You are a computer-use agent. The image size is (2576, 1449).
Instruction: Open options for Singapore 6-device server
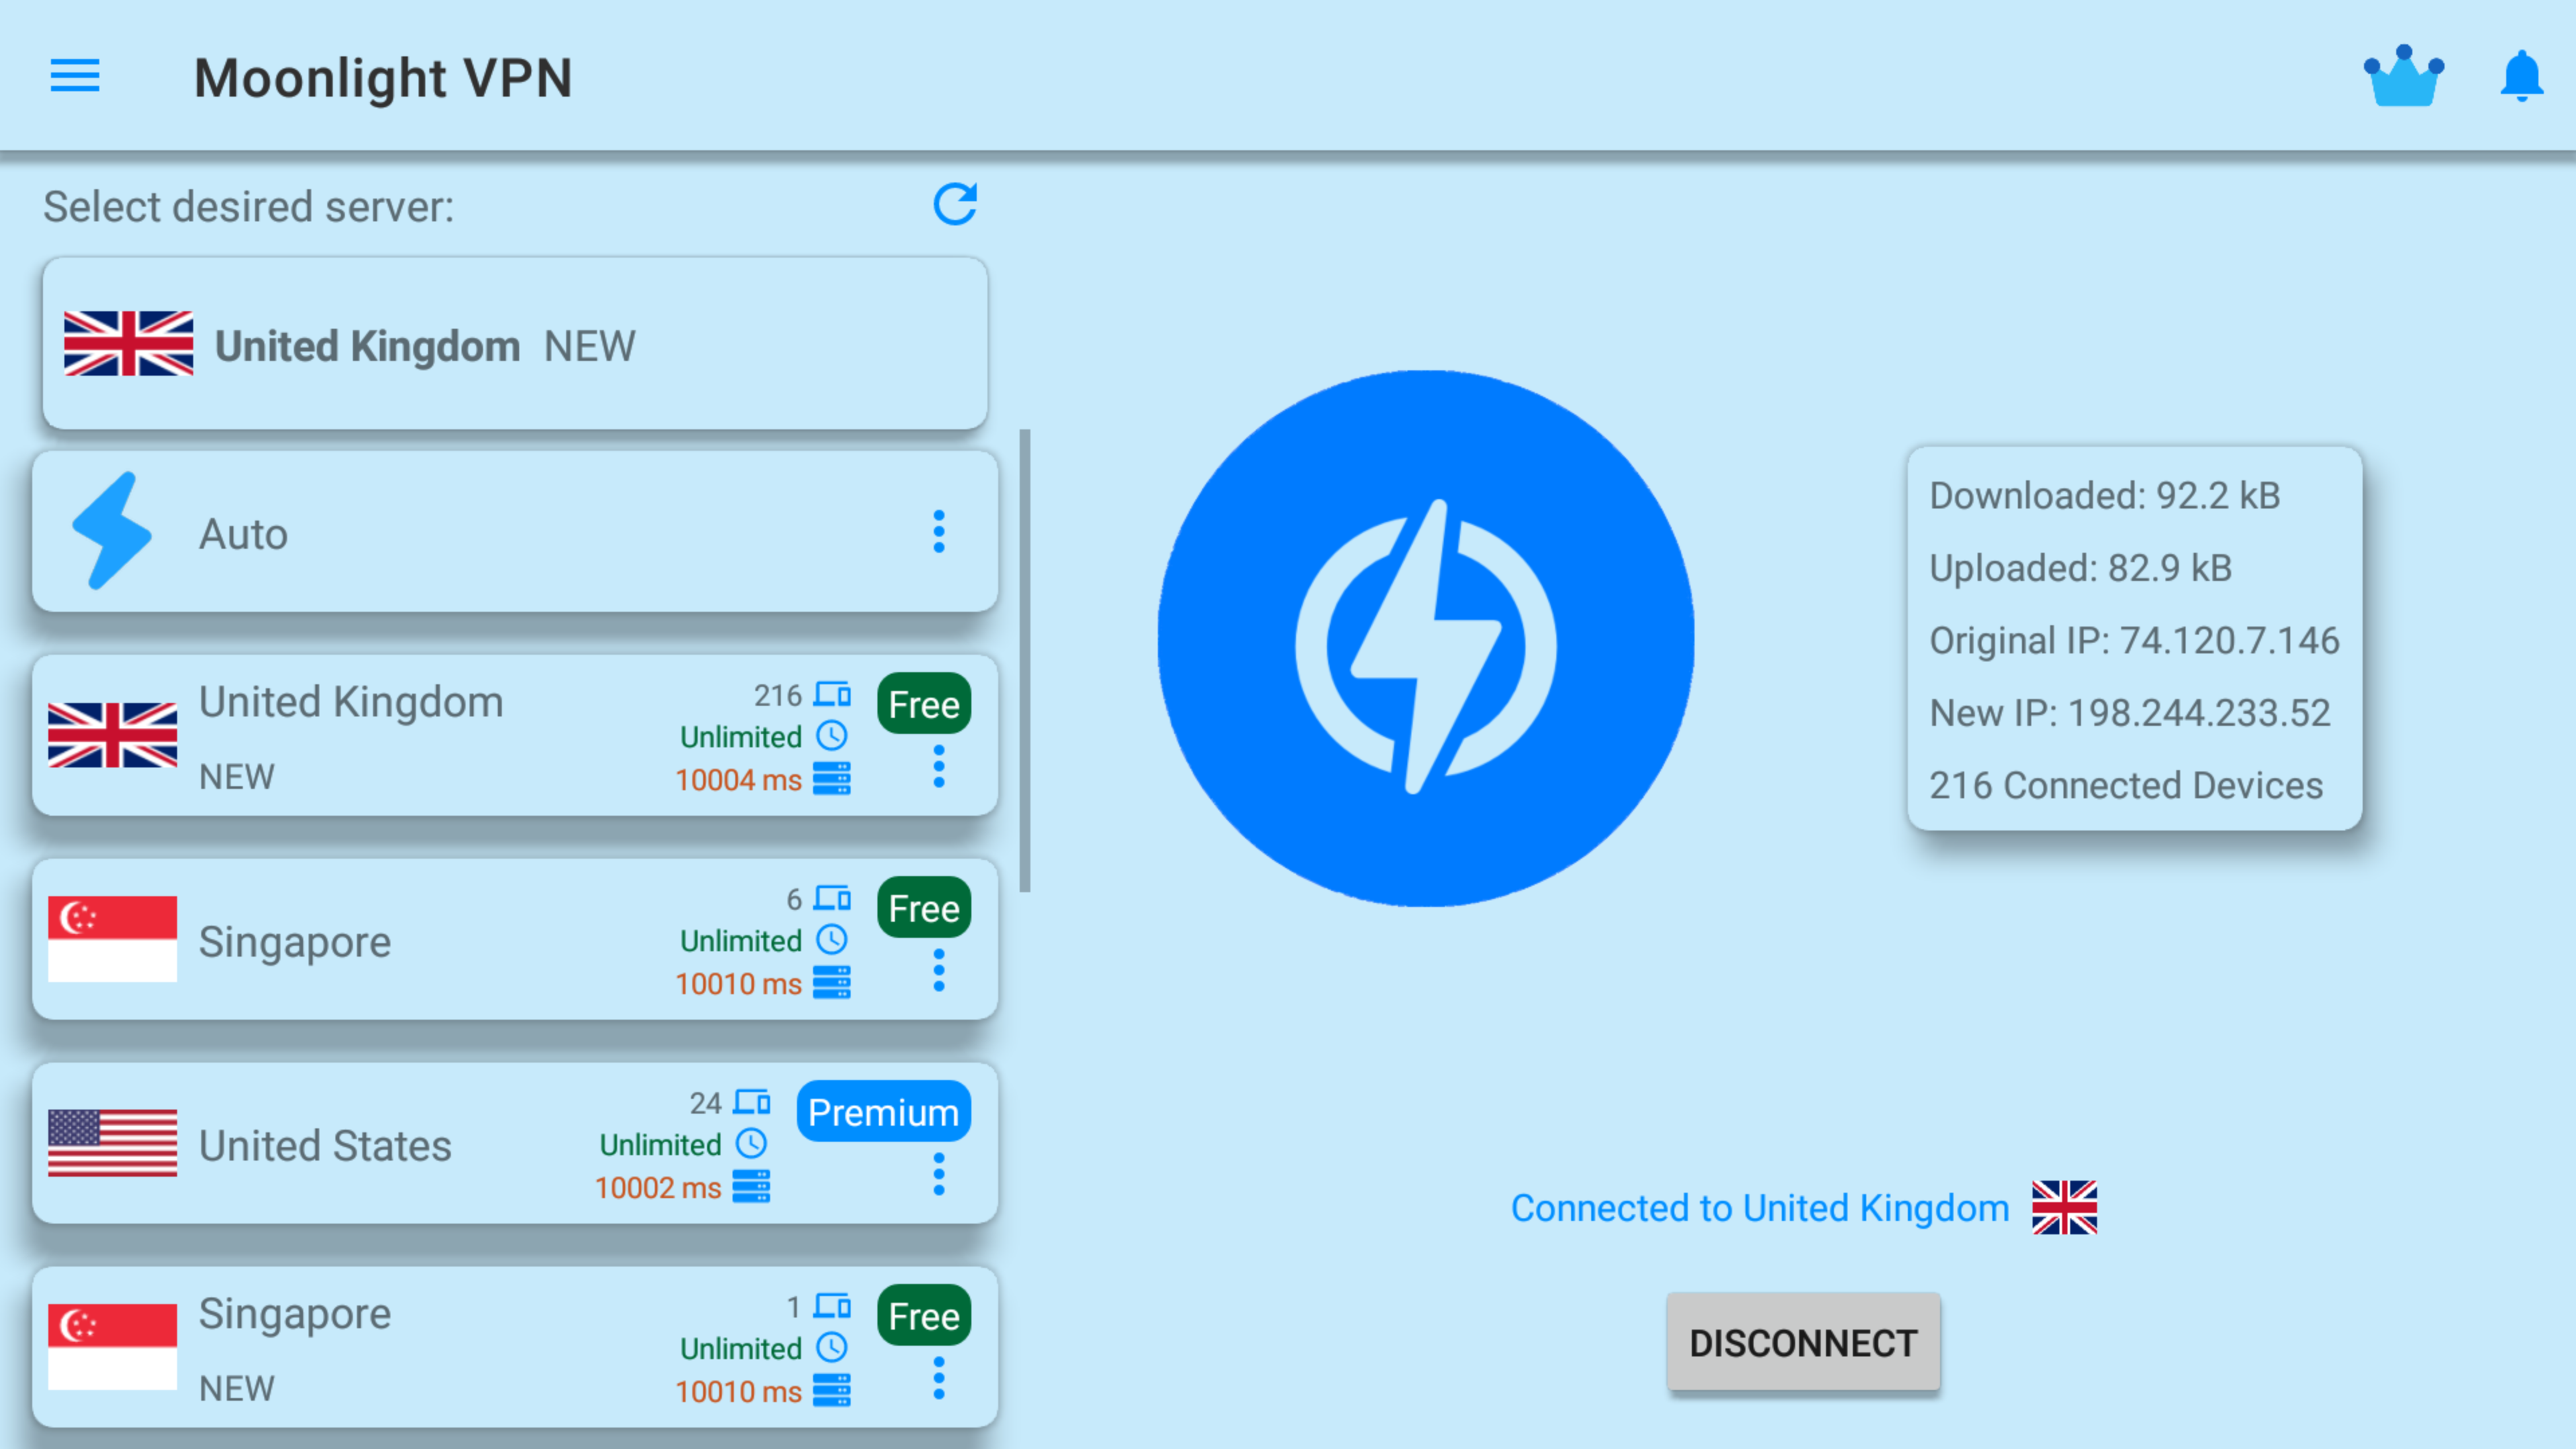pyautogui.click(x=938, y=970)
